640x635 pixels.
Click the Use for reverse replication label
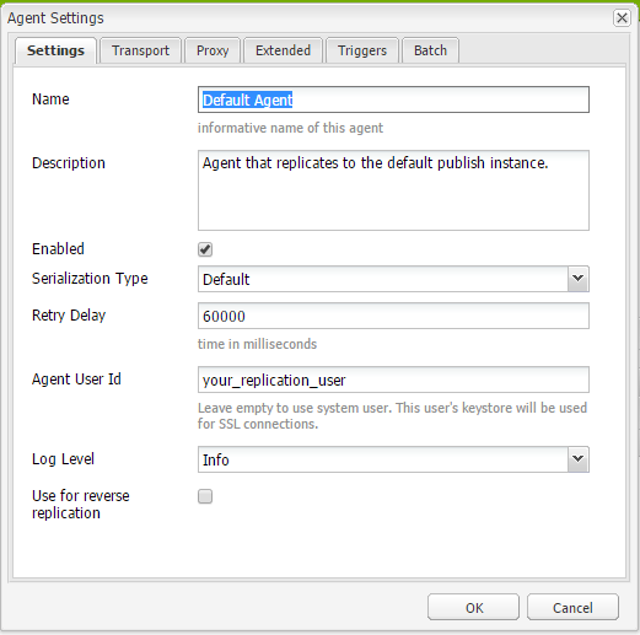(80, 504)
